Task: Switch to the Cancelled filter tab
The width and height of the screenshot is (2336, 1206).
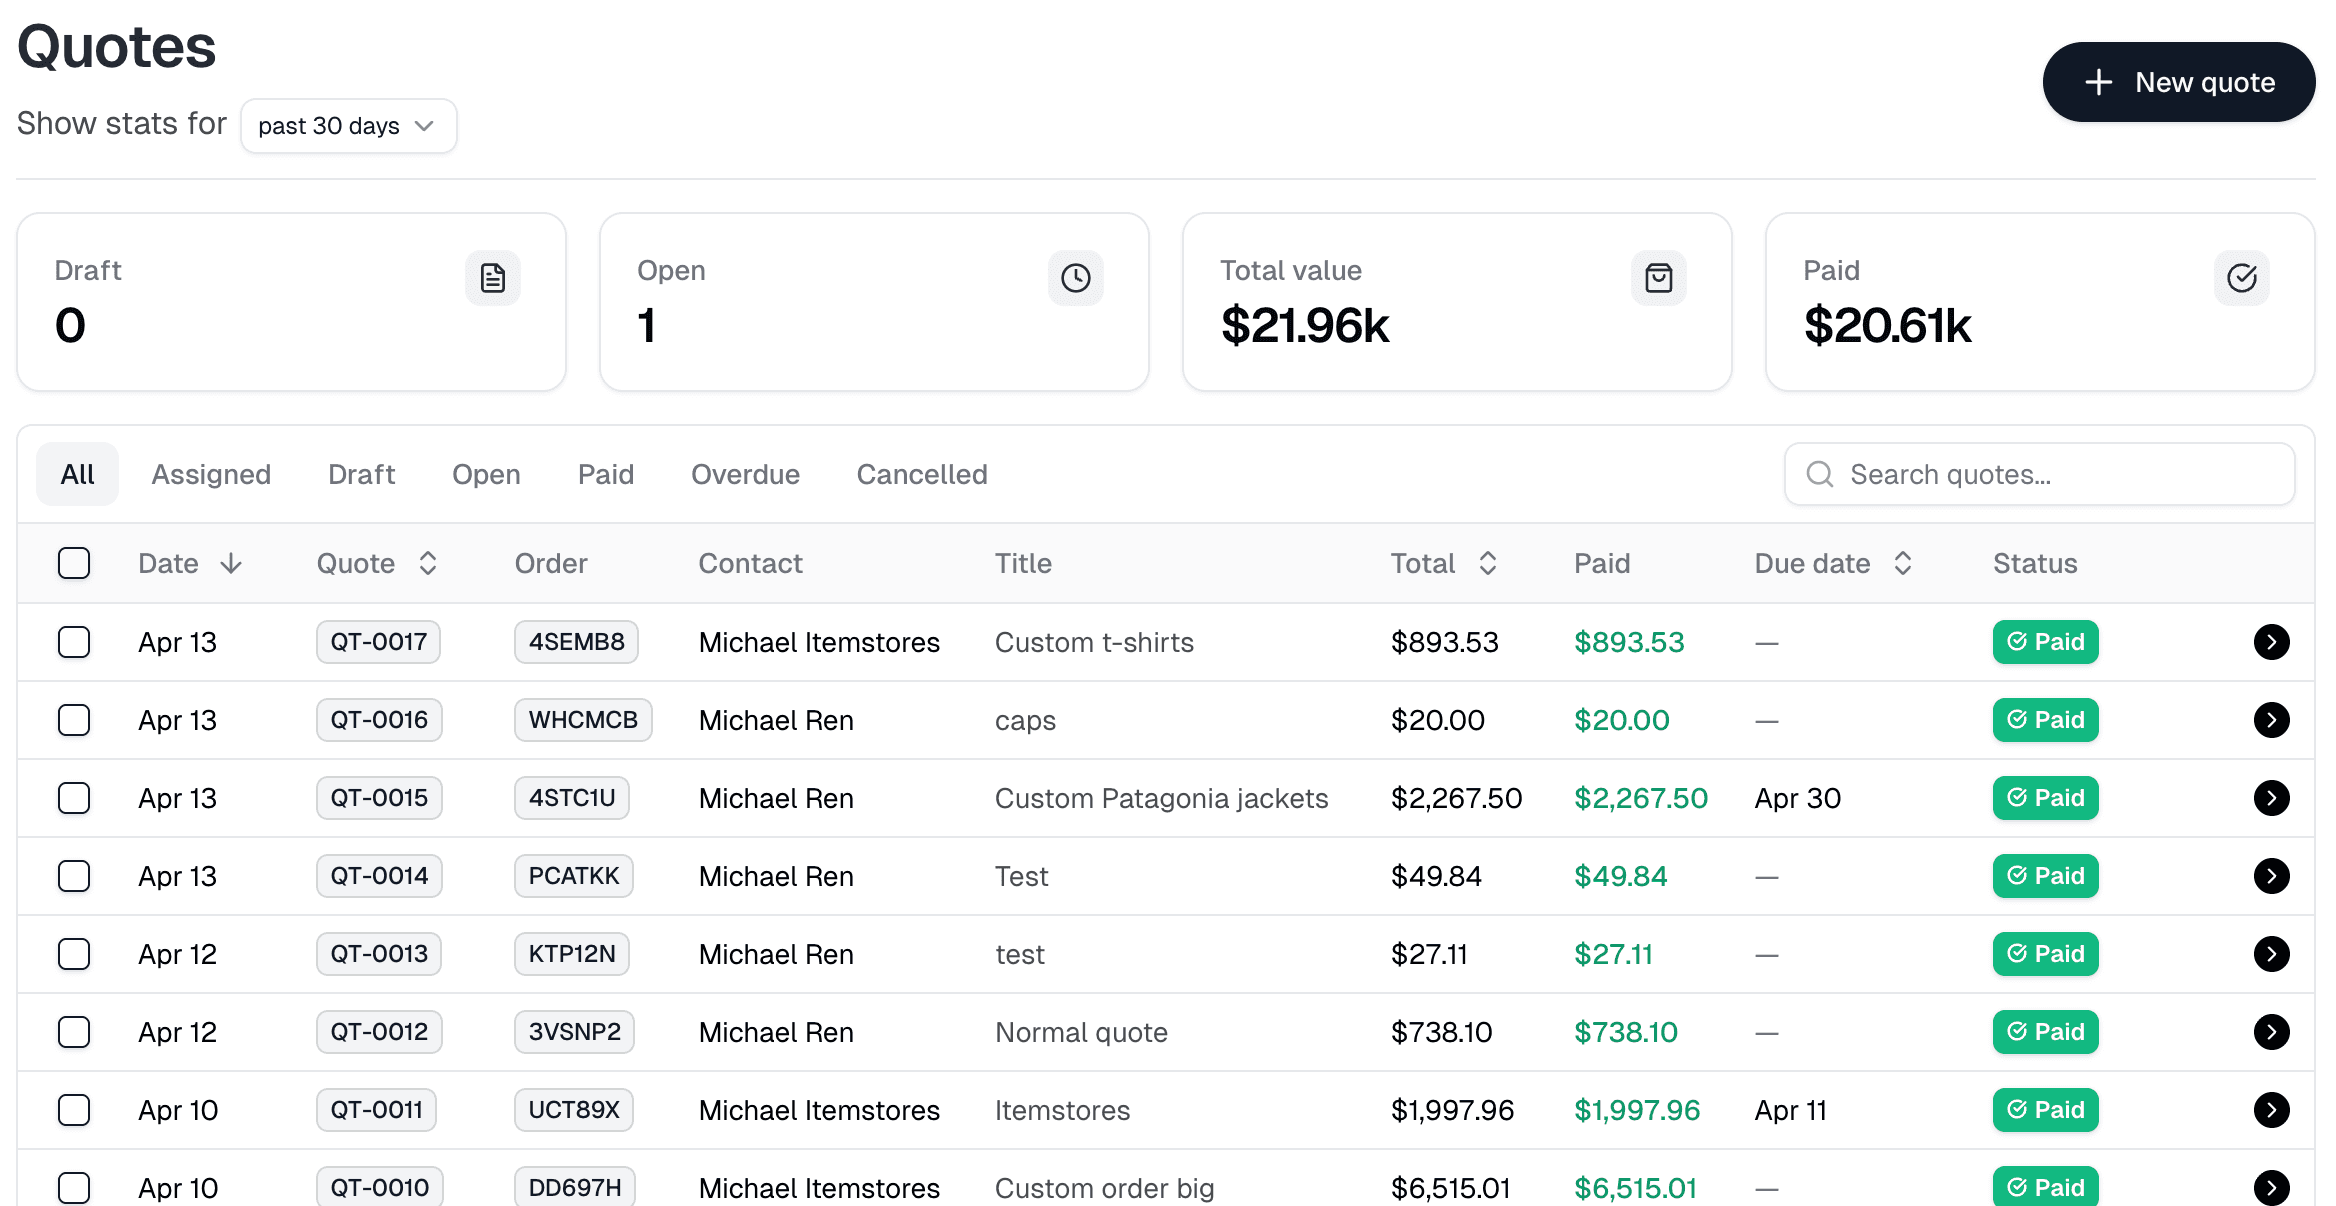Action: click(x=920, y=474)
